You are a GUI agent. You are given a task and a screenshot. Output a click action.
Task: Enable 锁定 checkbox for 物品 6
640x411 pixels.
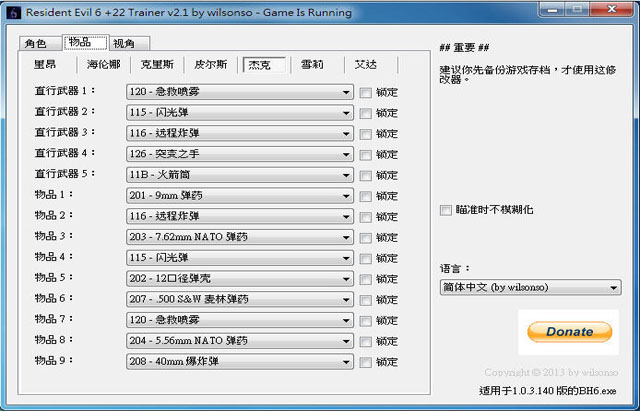pos(365,300)
